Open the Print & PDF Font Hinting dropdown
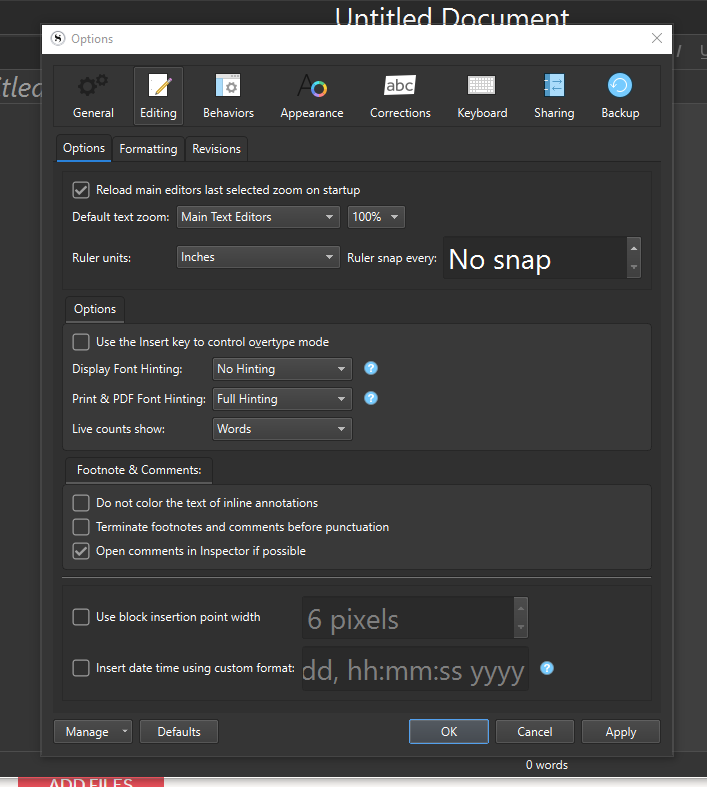The height and width of the screenshot is (787, 707). point(282,399)
